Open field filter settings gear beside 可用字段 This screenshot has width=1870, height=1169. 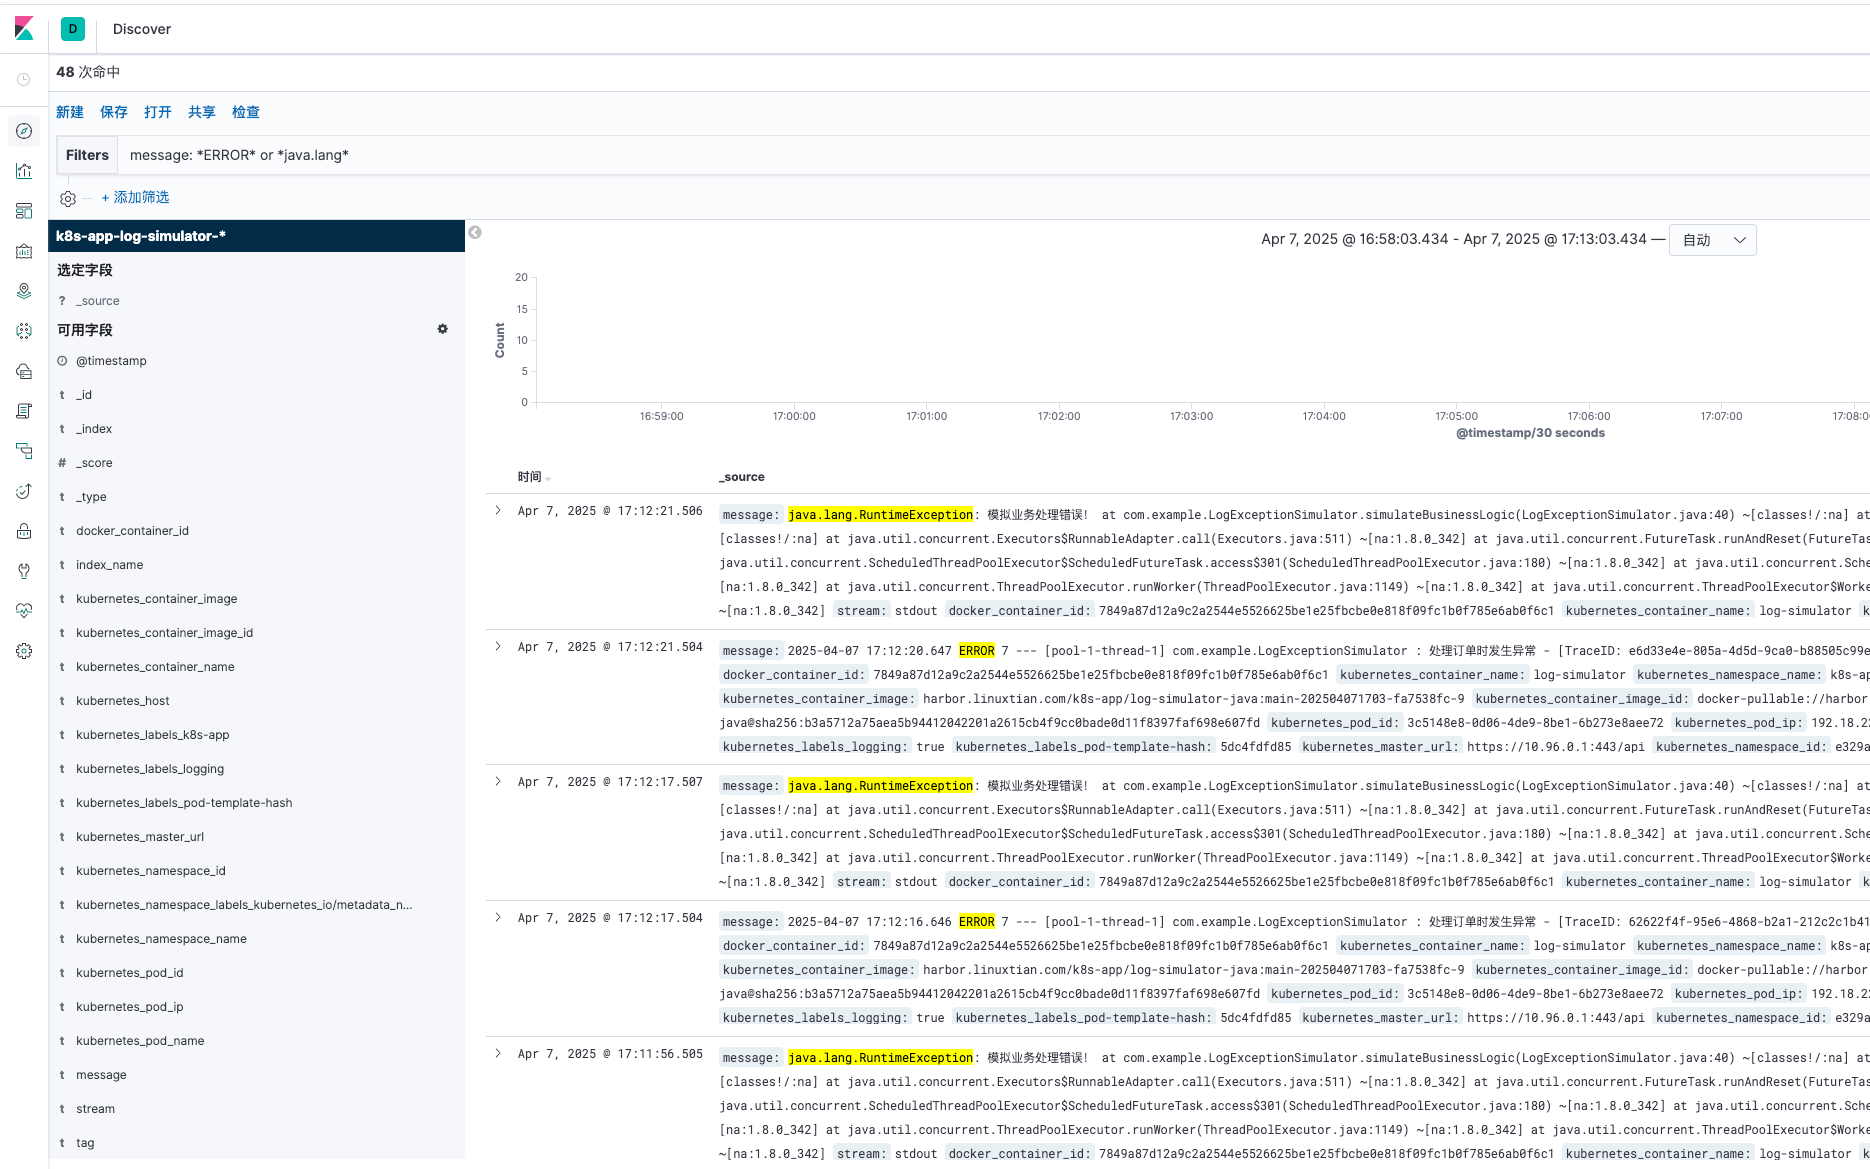tap(442, 329)
